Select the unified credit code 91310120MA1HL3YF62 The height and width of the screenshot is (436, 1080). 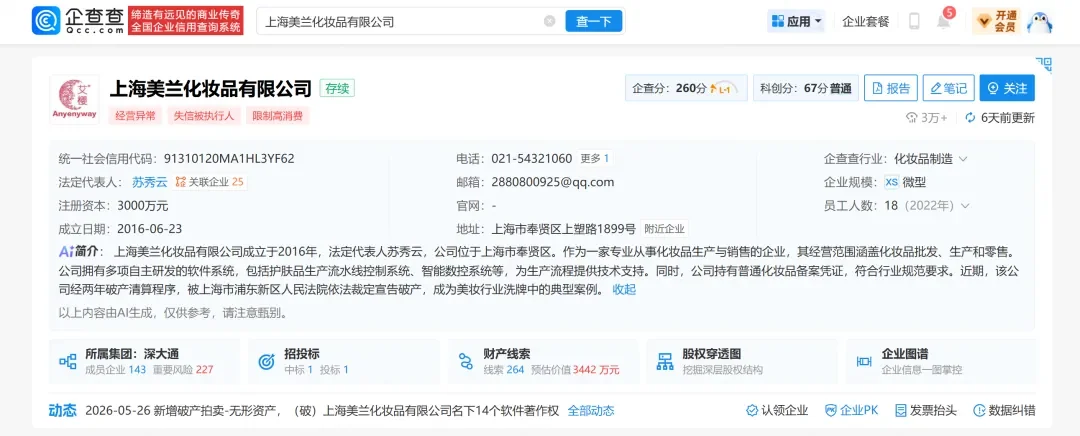(229, 159)
